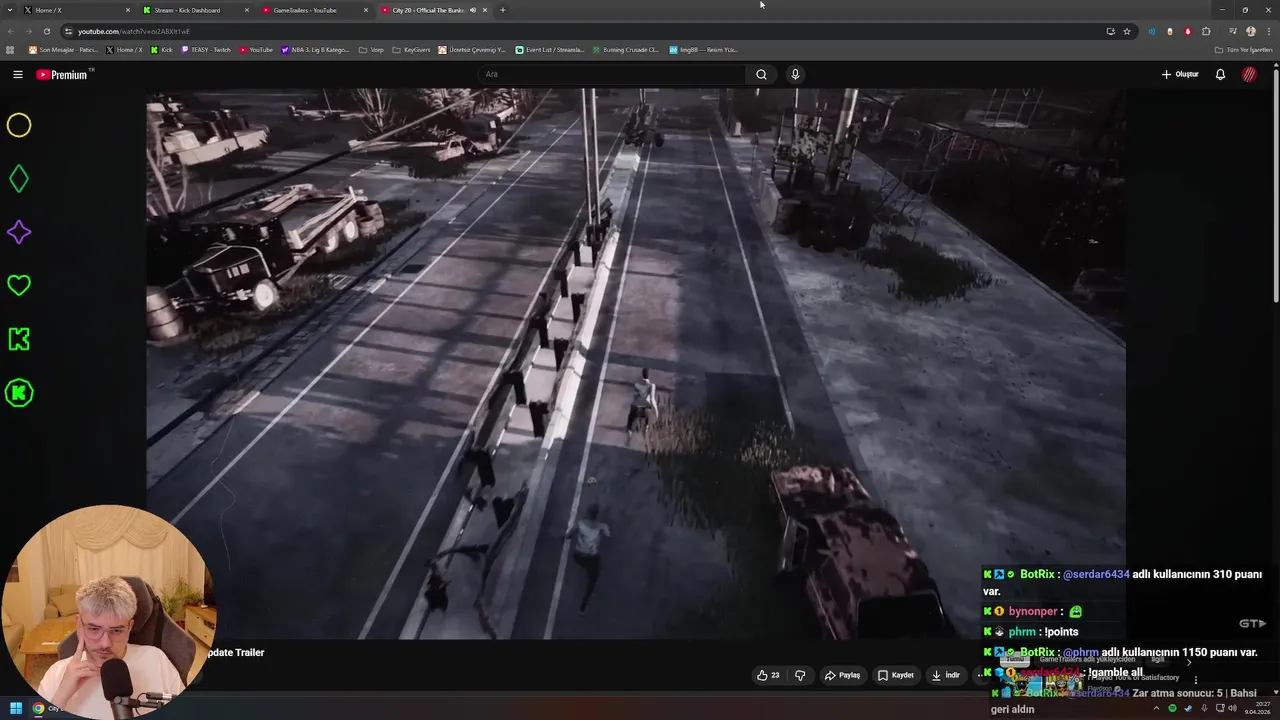Click the green diamond overlay icon
Image resolution: width=1280 pixels, height=720 pixels.
coord(19,179)
